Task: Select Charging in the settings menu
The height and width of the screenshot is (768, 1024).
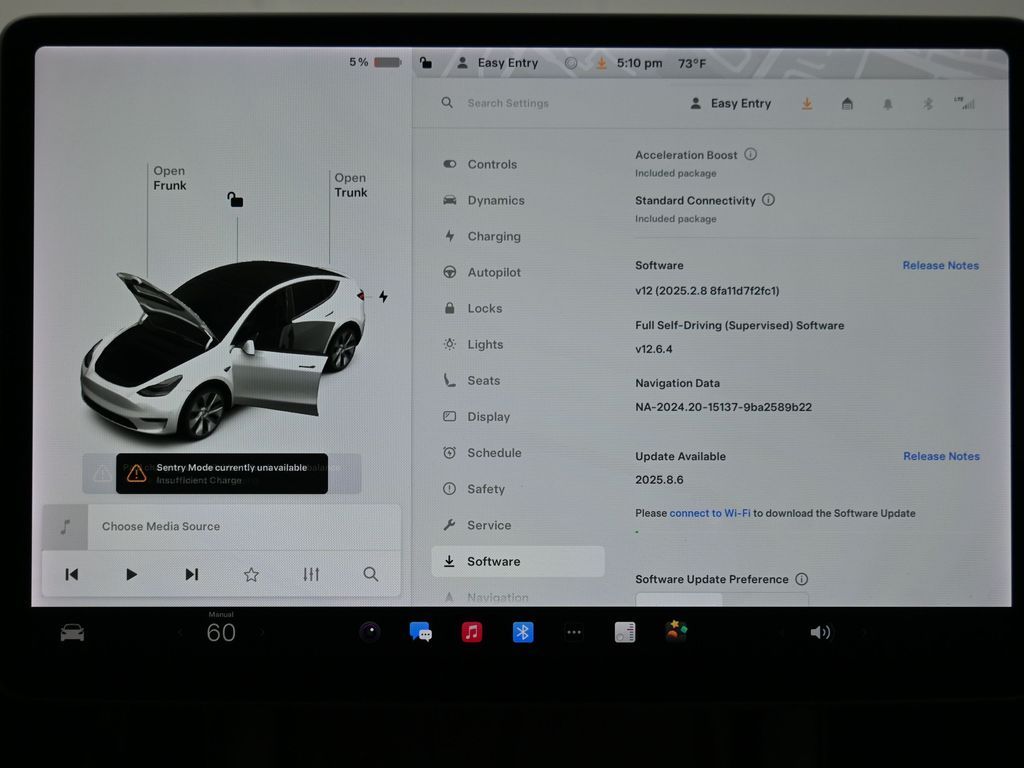Action: pos(494,237)
